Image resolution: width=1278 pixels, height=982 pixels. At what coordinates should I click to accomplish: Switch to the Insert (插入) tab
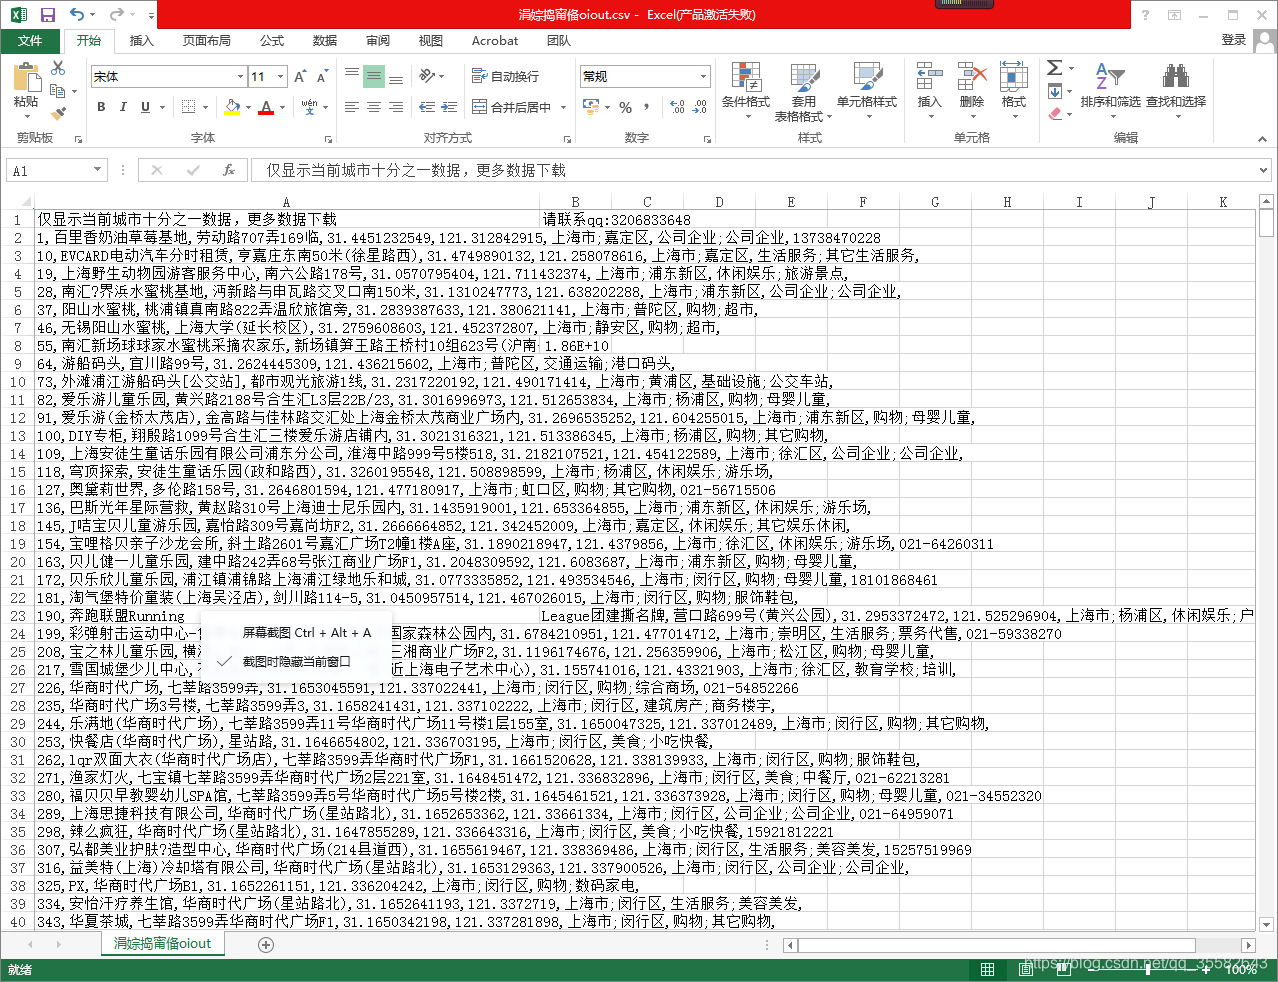(142, 41)
